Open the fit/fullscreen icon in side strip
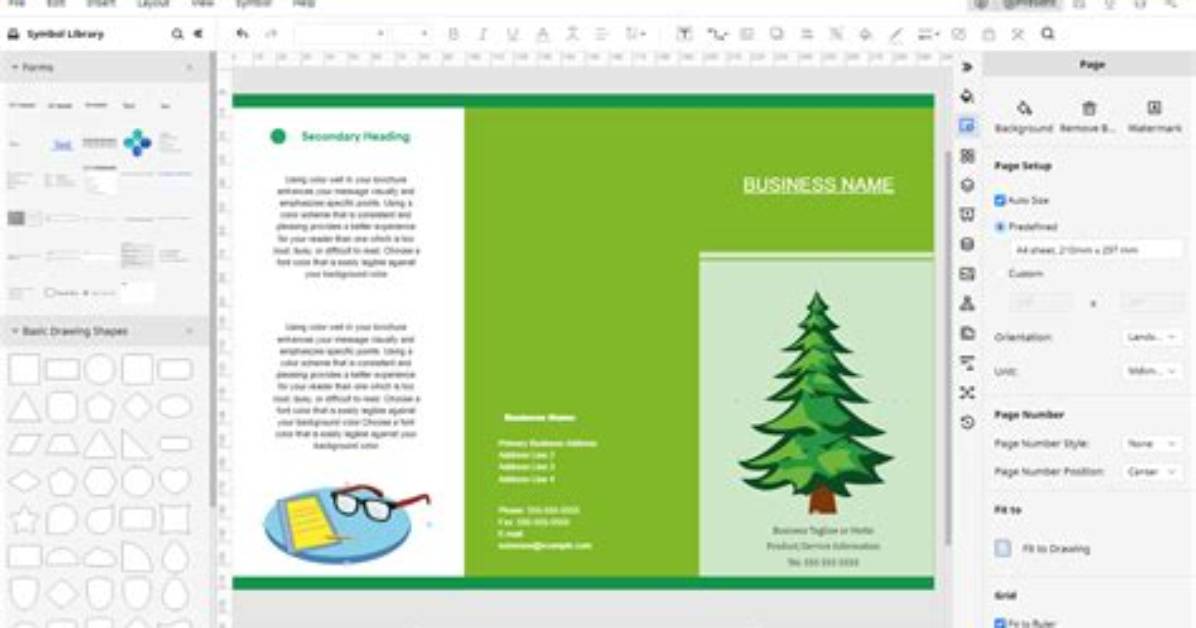 coord(967,392)
